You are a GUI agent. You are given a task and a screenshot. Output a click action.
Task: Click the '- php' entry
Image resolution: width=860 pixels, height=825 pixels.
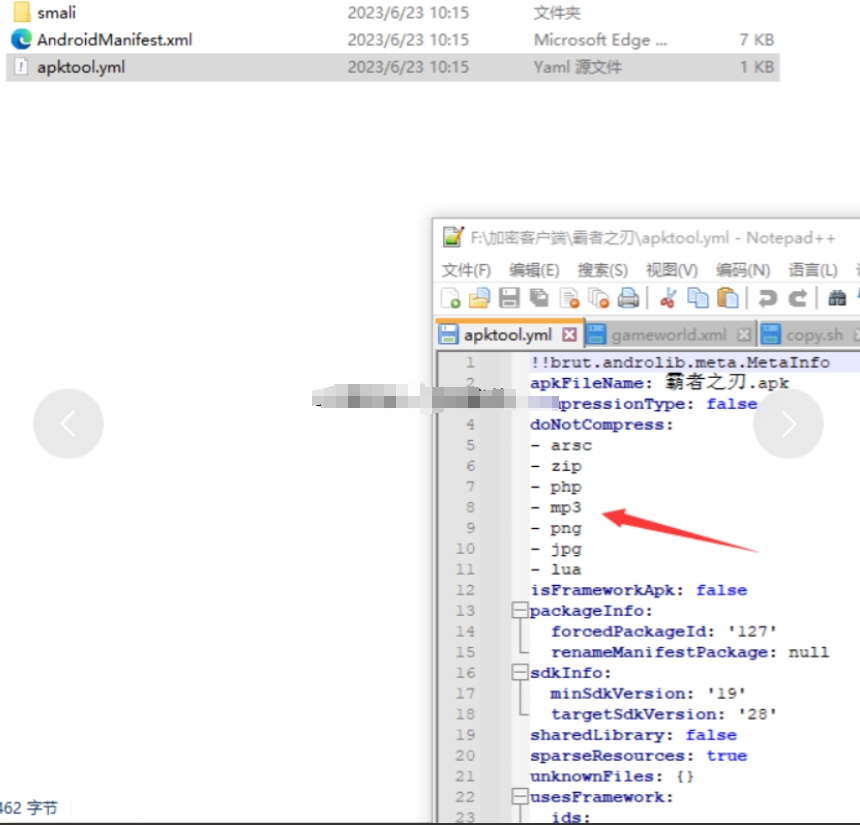[x=556, y=487]
